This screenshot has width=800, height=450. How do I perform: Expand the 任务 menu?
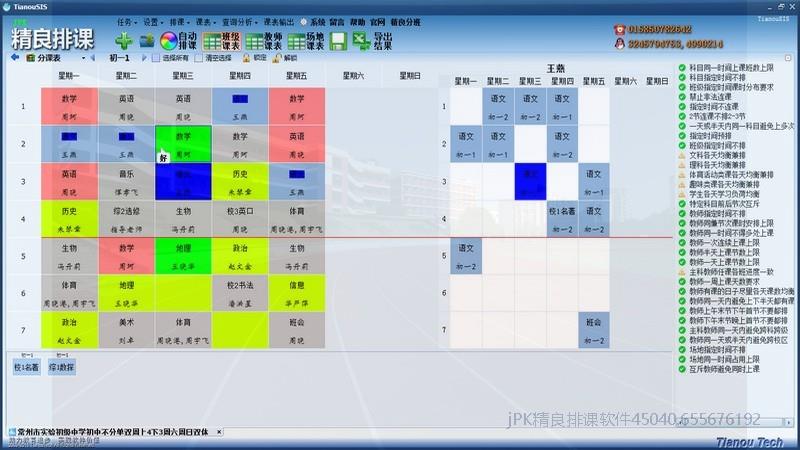[127, 22]
